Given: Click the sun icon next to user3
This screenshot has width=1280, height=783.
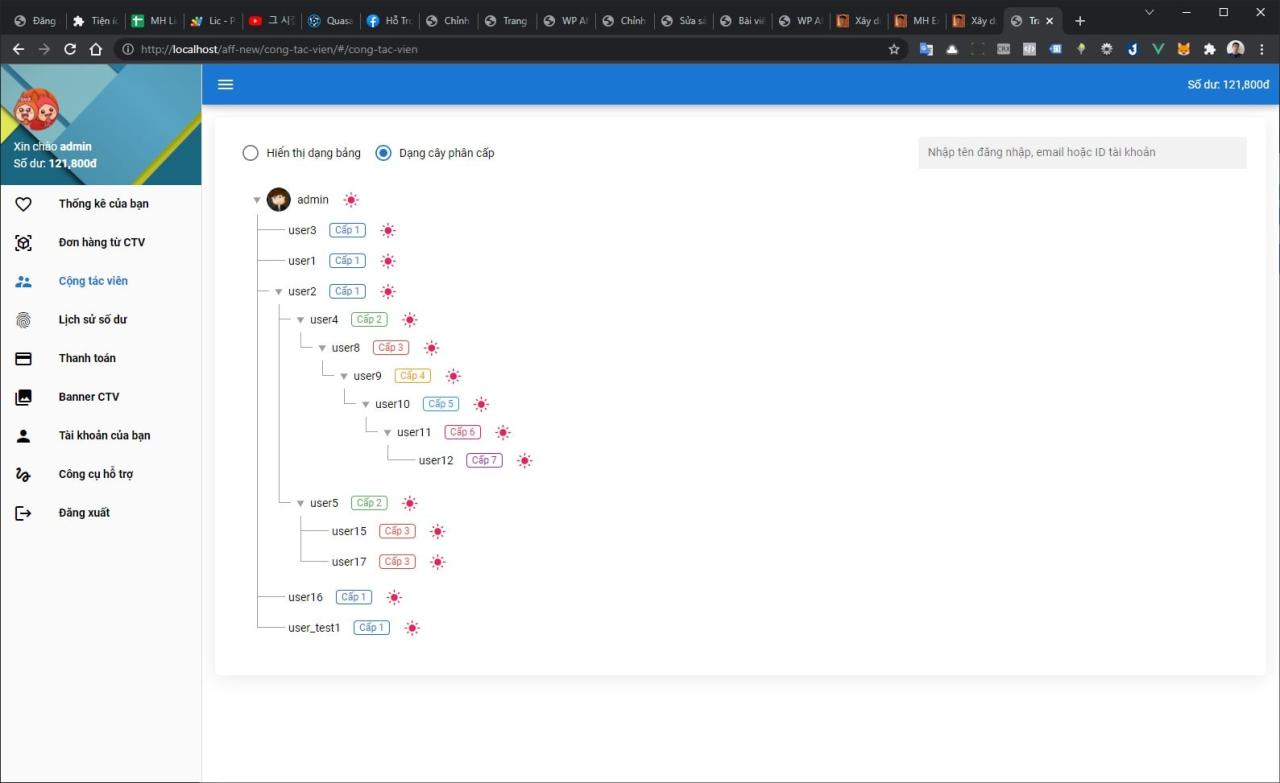Looking at the screenshot, I should click(x=388, y=230).
